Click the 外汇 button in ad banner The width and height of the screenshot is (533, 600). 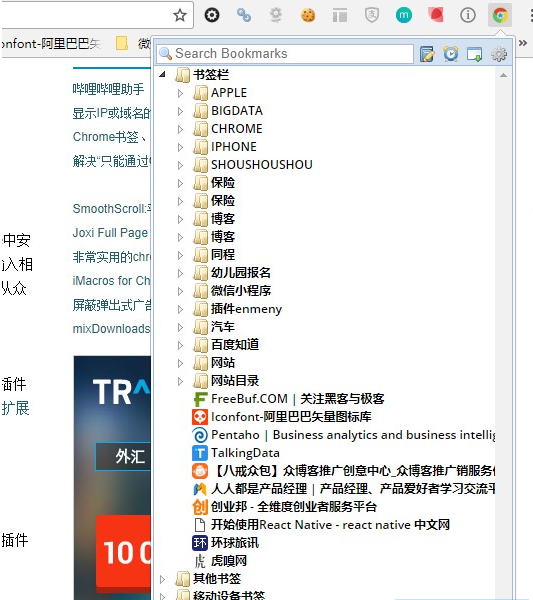[123, 456]
